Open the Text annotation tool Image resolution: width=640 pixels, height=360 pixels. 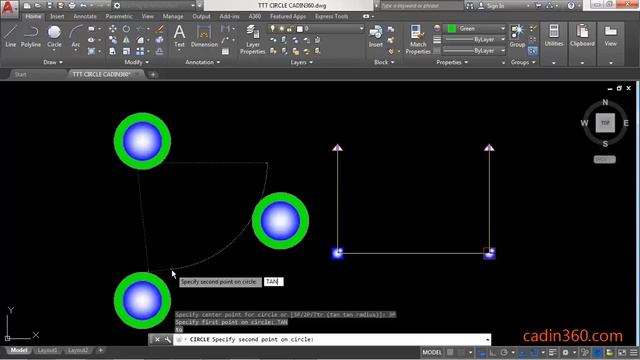pyautogui.click(x=179, y=36)
